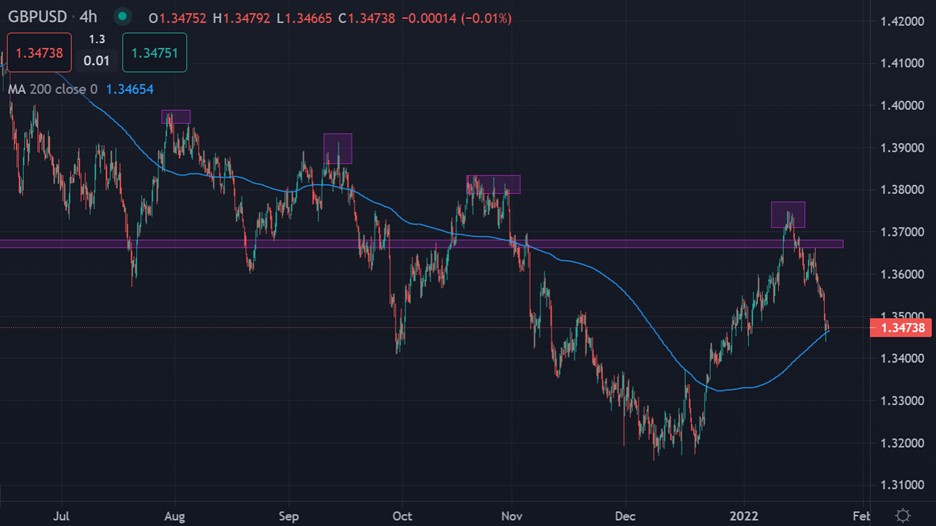Viewport: 936px width, 526px height.
Task: Click the 1.32000 price axis label
Action: pyautogui.click(x=902, y=443)
